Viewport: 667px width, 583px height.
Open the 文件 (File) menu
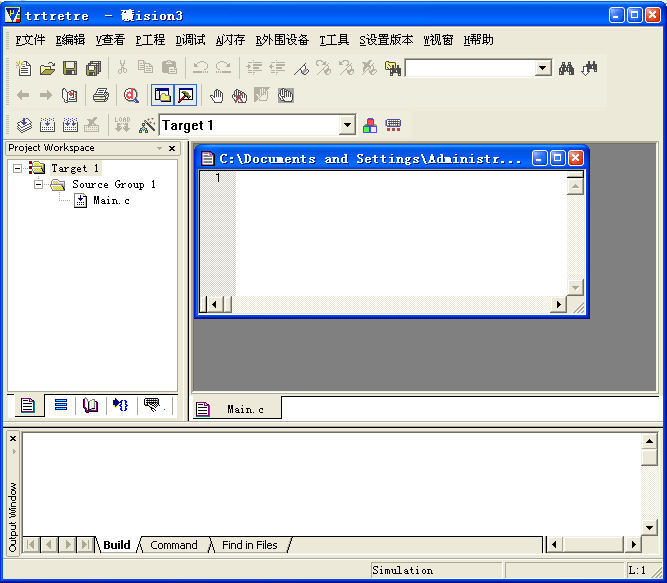[x=30, y=40]
